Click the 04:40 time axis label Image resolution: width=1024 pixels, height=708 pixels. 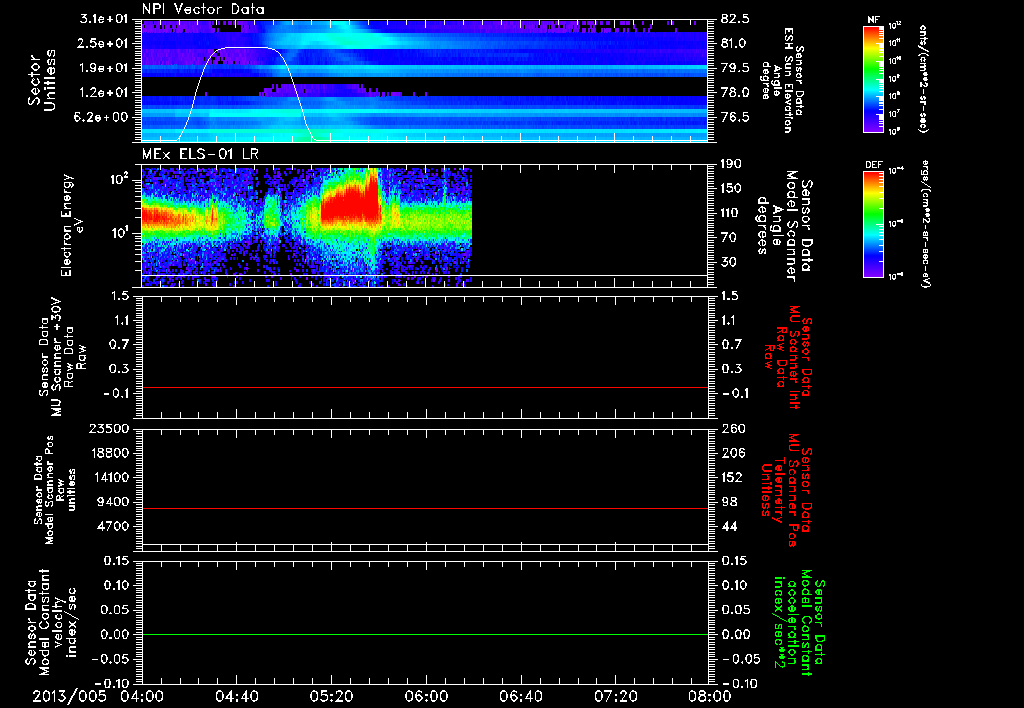click(236, 696)
